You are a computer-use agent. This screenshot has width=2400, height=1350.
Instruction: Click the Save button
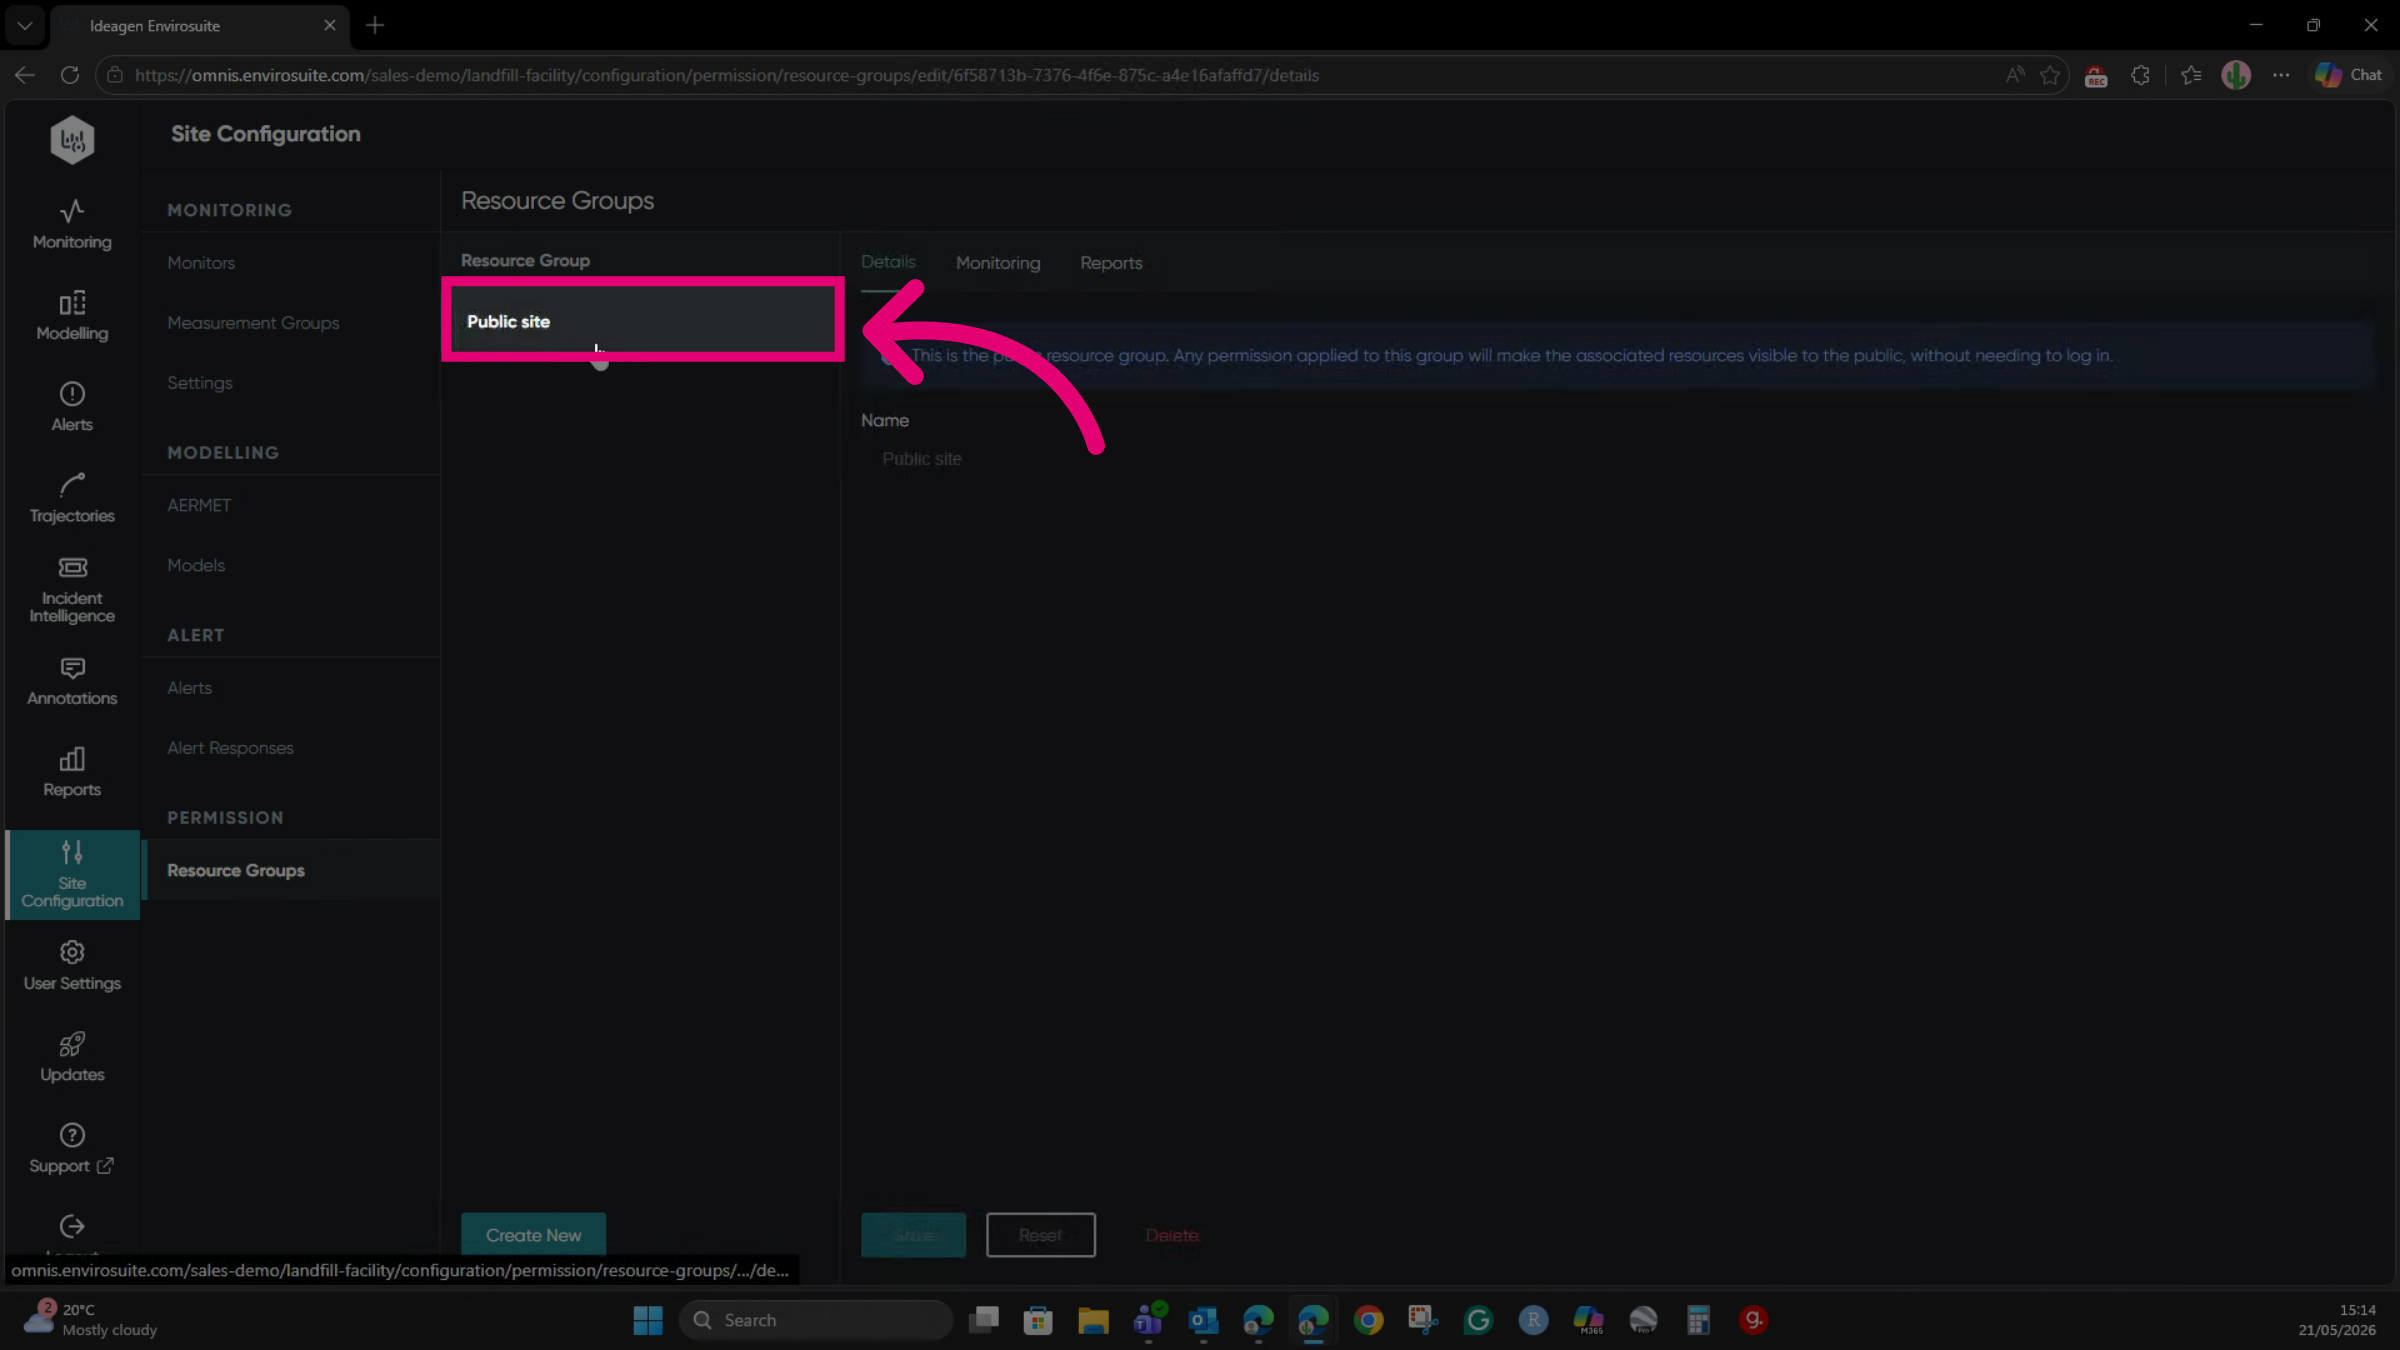pos(914,1235)
